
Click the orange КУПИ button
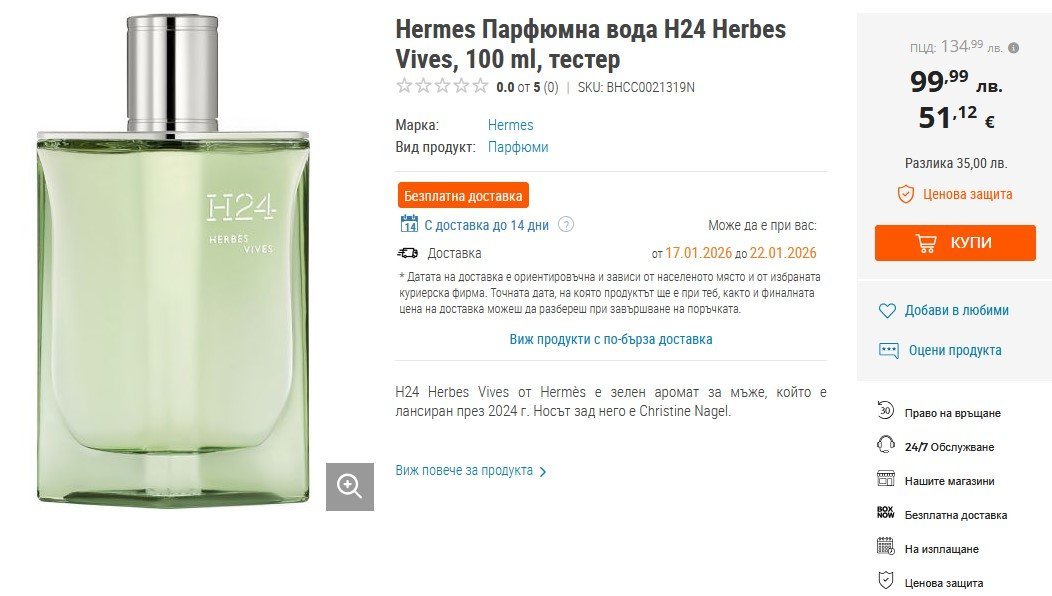pos(955,243)
